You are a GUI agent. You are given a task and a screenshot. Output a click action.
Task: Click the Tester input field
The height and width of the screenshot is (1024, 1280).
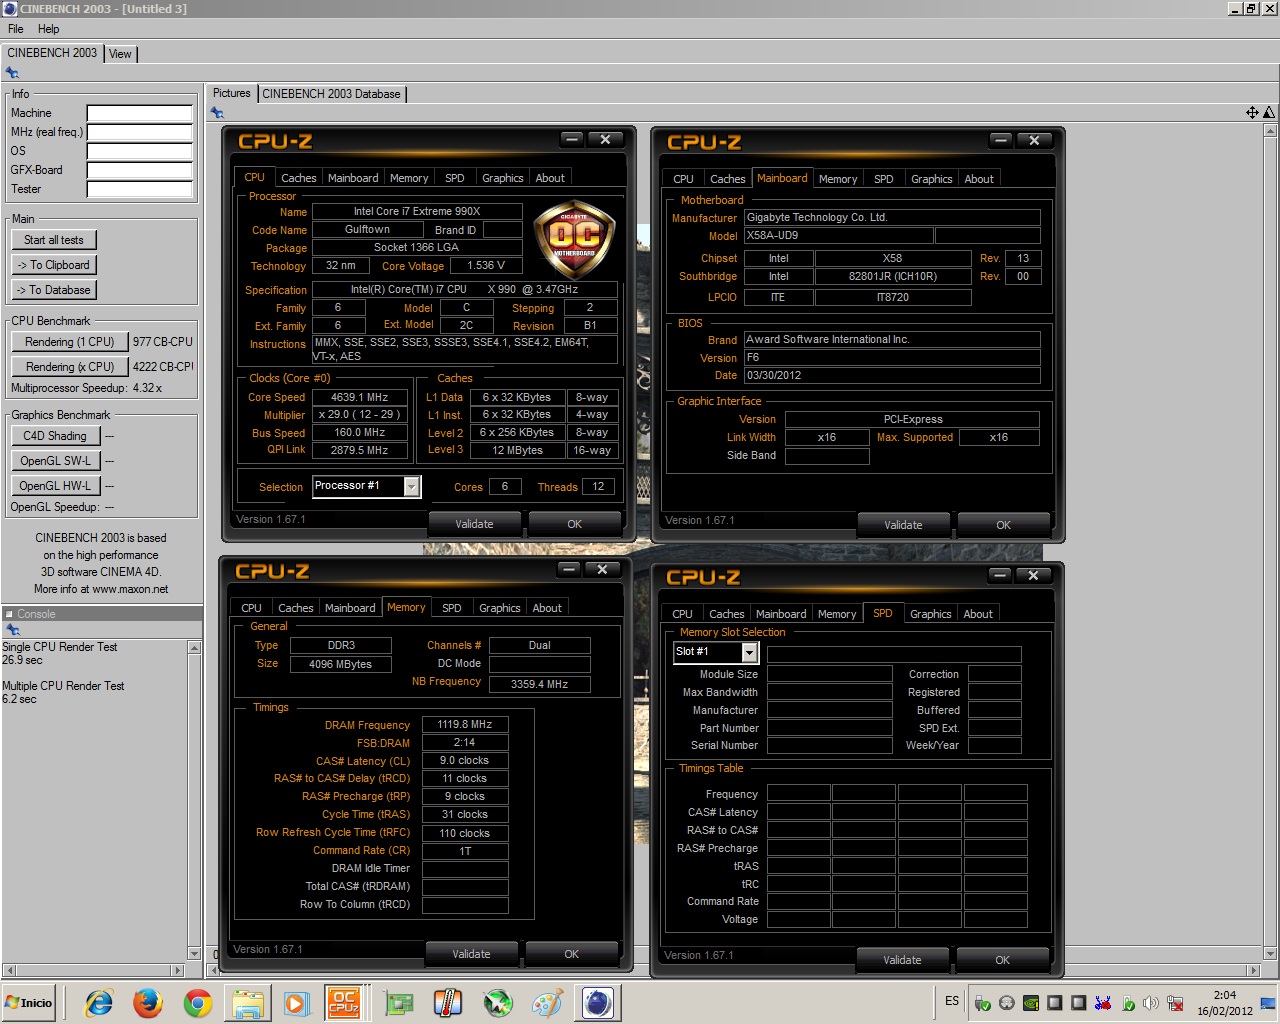(x=139, y=189)
